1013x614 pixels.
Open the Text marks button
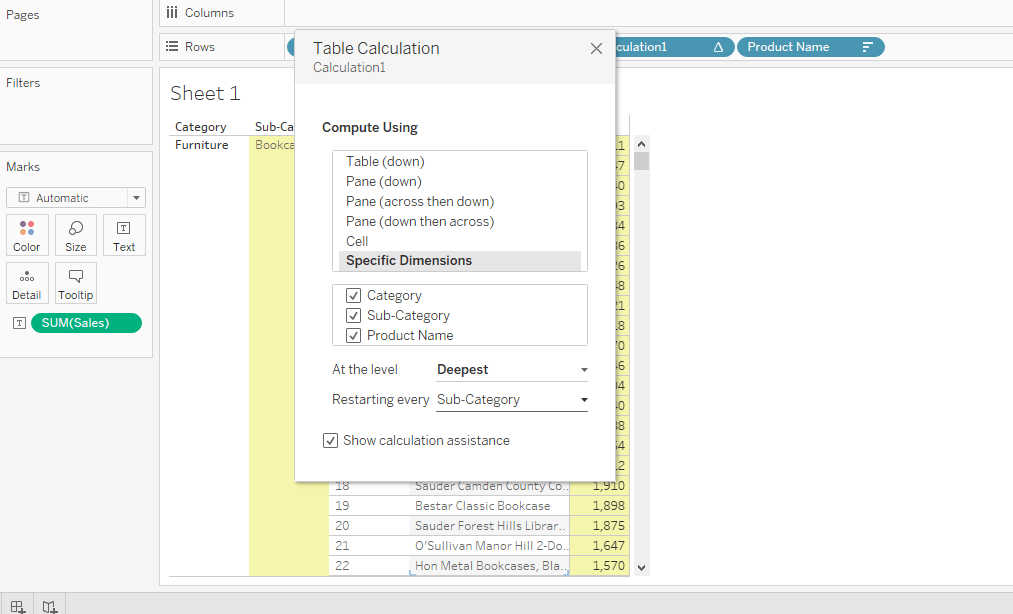(124, 235)
